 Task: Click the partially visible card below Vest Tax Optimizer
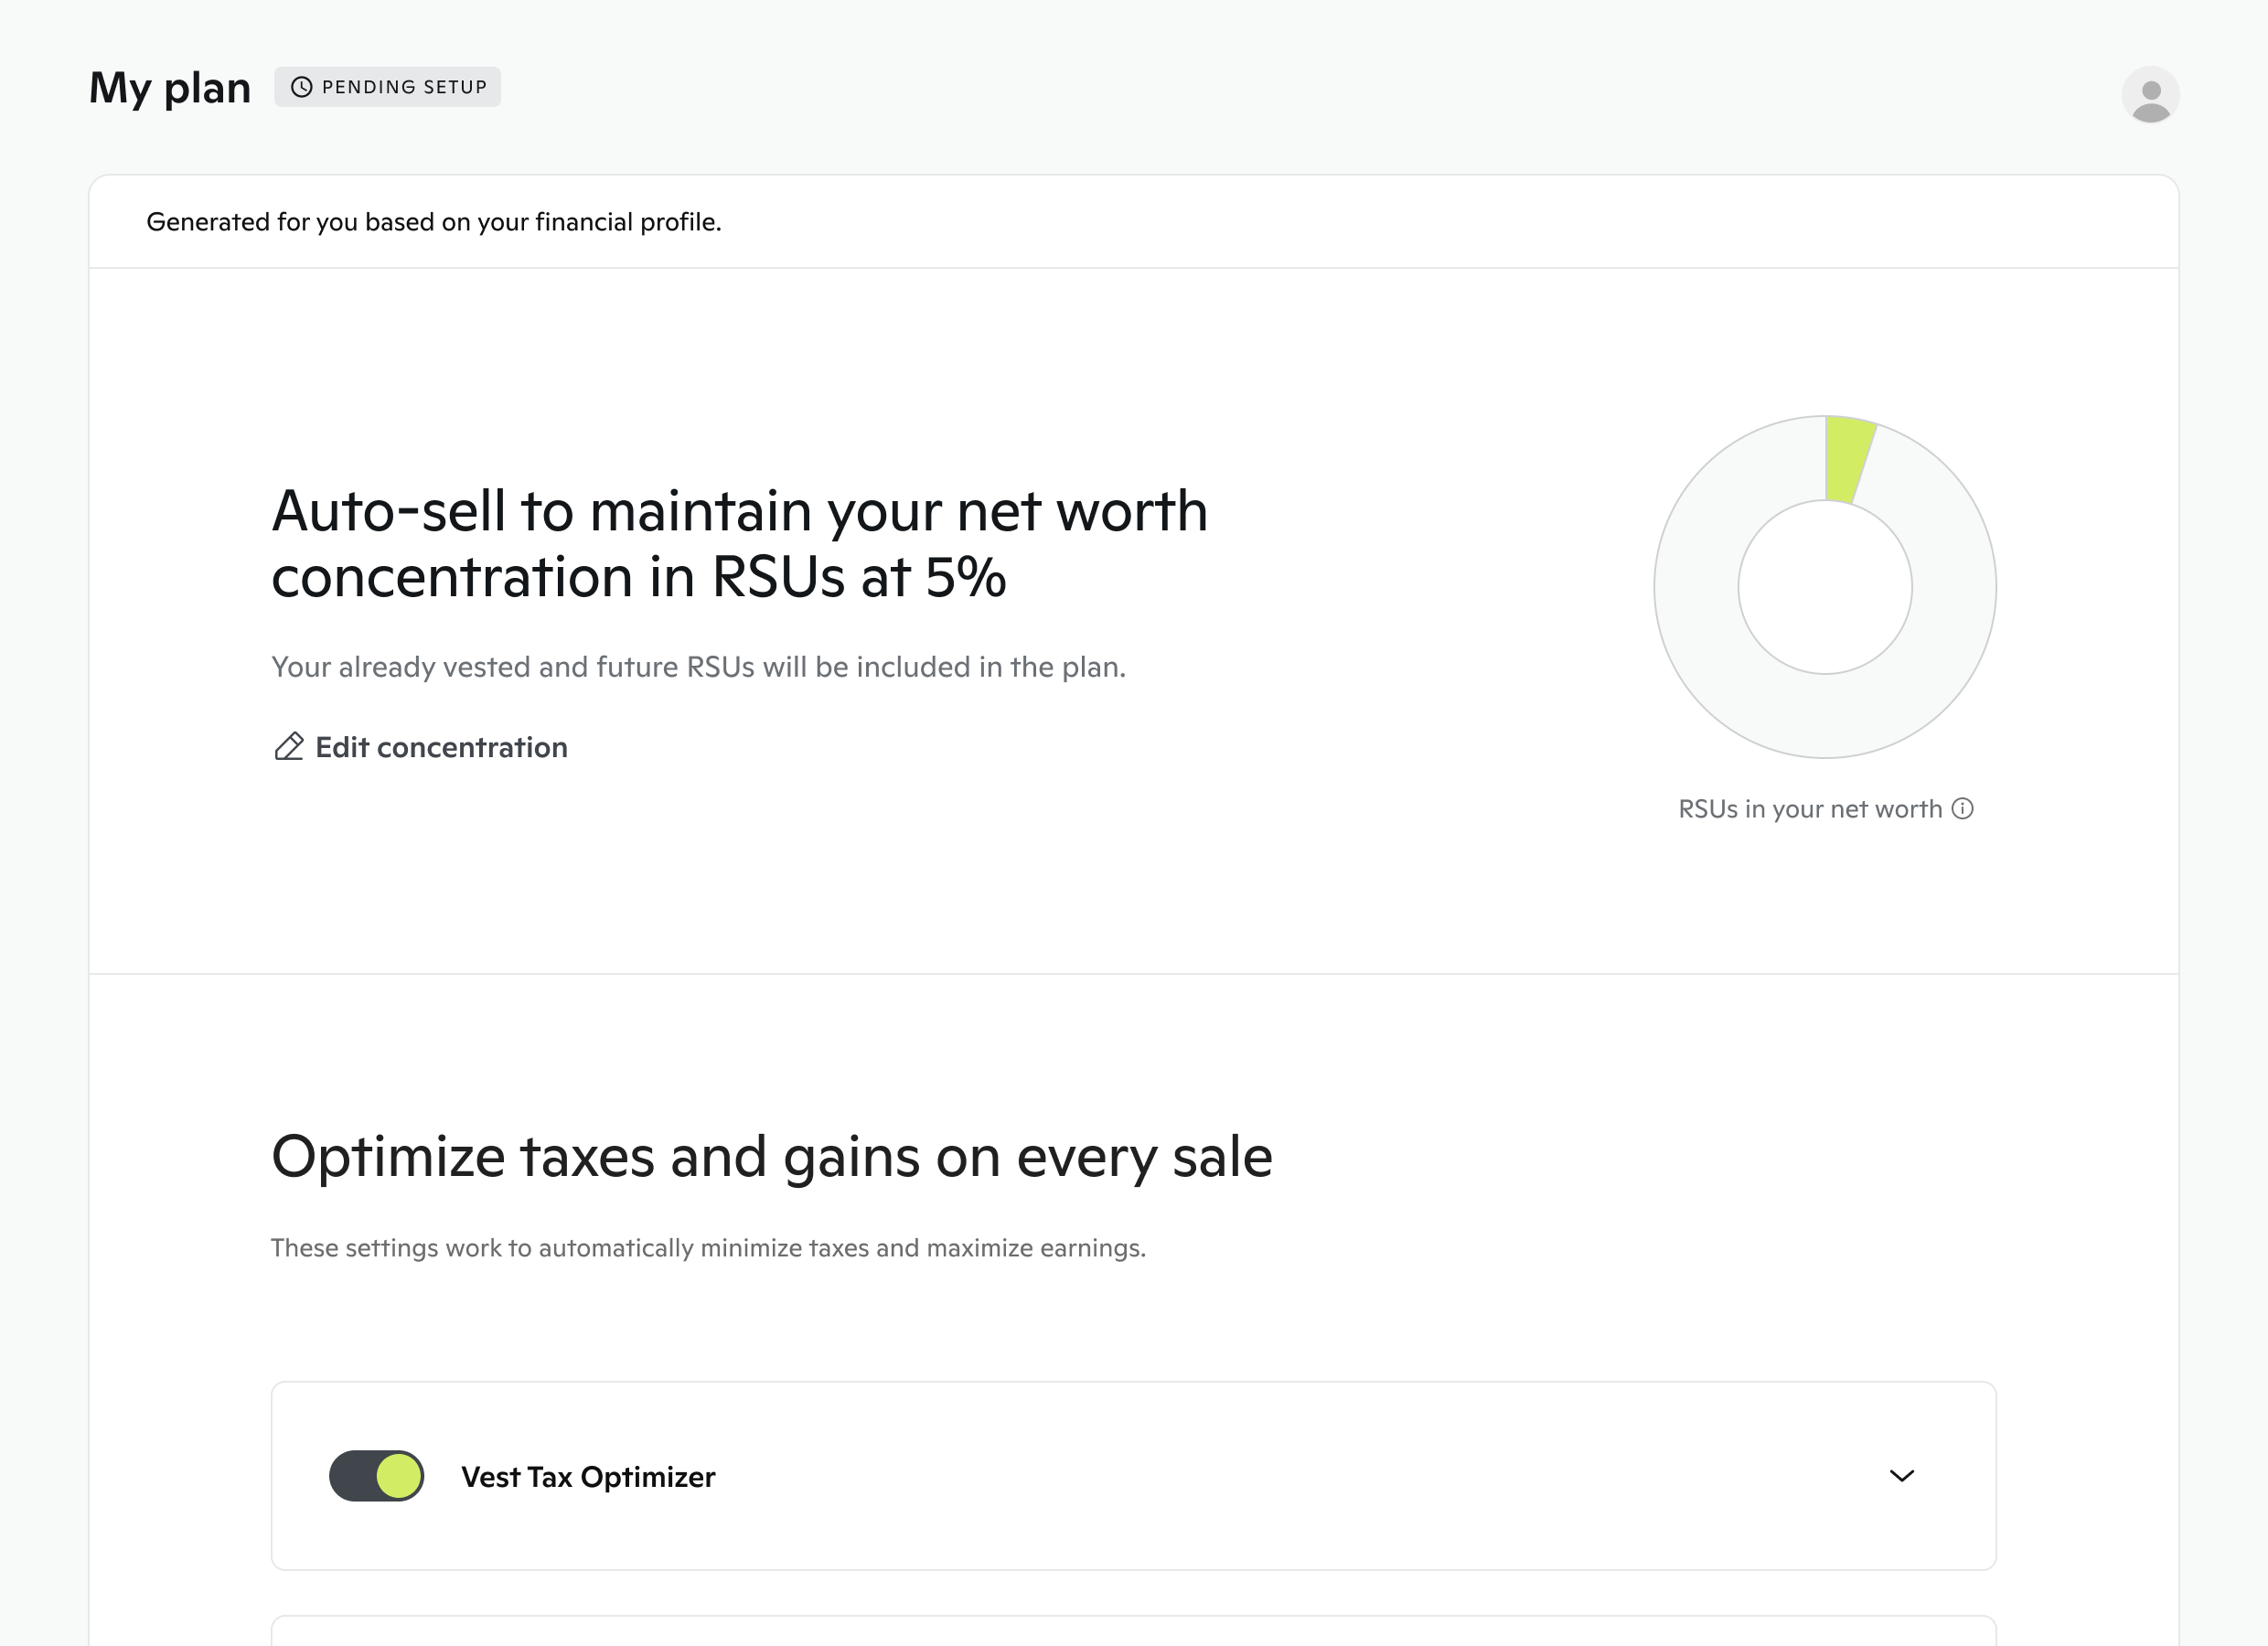[x=1133, y=1631]
